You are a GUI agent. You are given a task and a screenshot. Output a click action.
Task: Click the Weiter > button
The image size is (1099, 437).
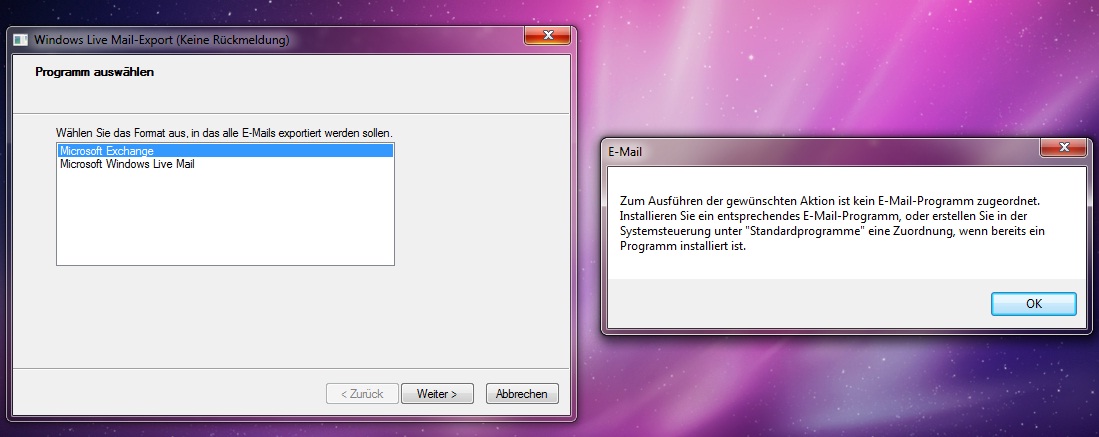click(437, 394)
